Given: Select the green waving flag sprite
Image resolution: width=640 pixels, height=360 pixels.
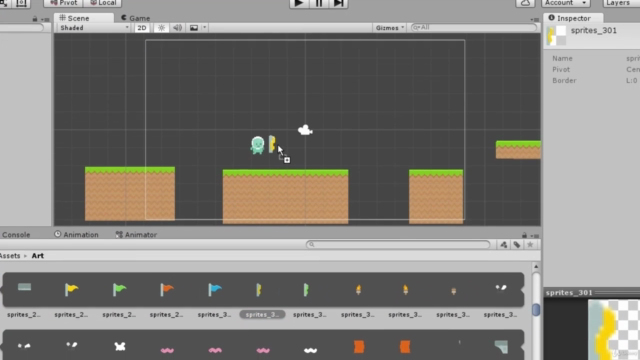Looking at the screenshot, I should (119, 289).
